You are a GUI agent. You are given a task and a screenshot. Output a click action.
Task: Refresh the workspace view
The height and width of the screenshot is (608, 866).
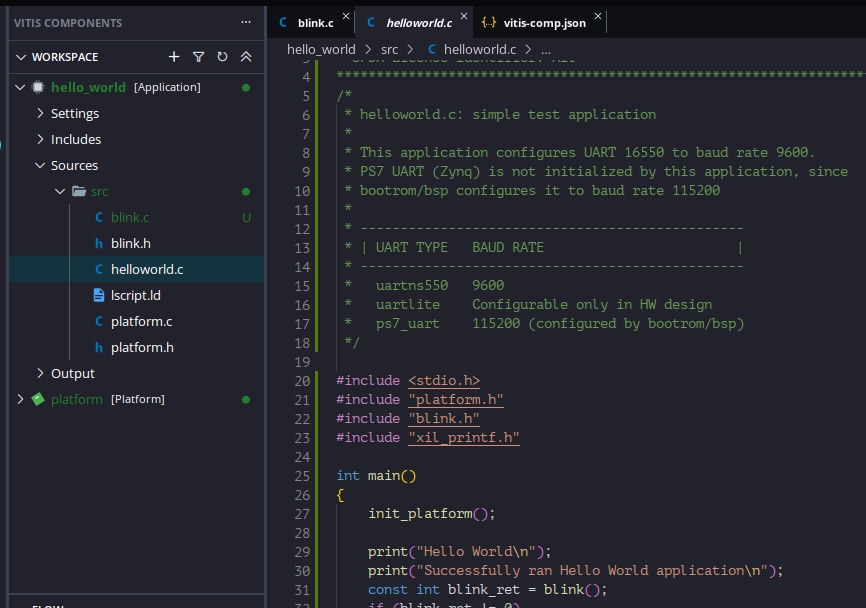tap(222, 57)
